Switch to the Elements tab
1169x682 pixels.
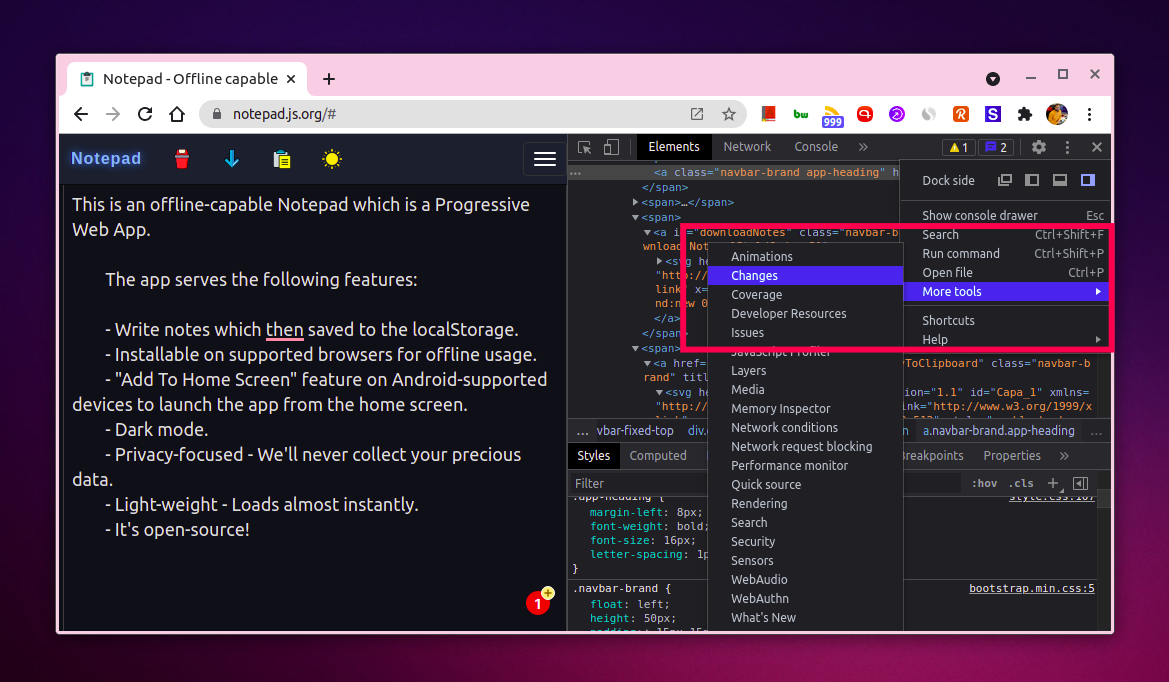click(674, 147)
